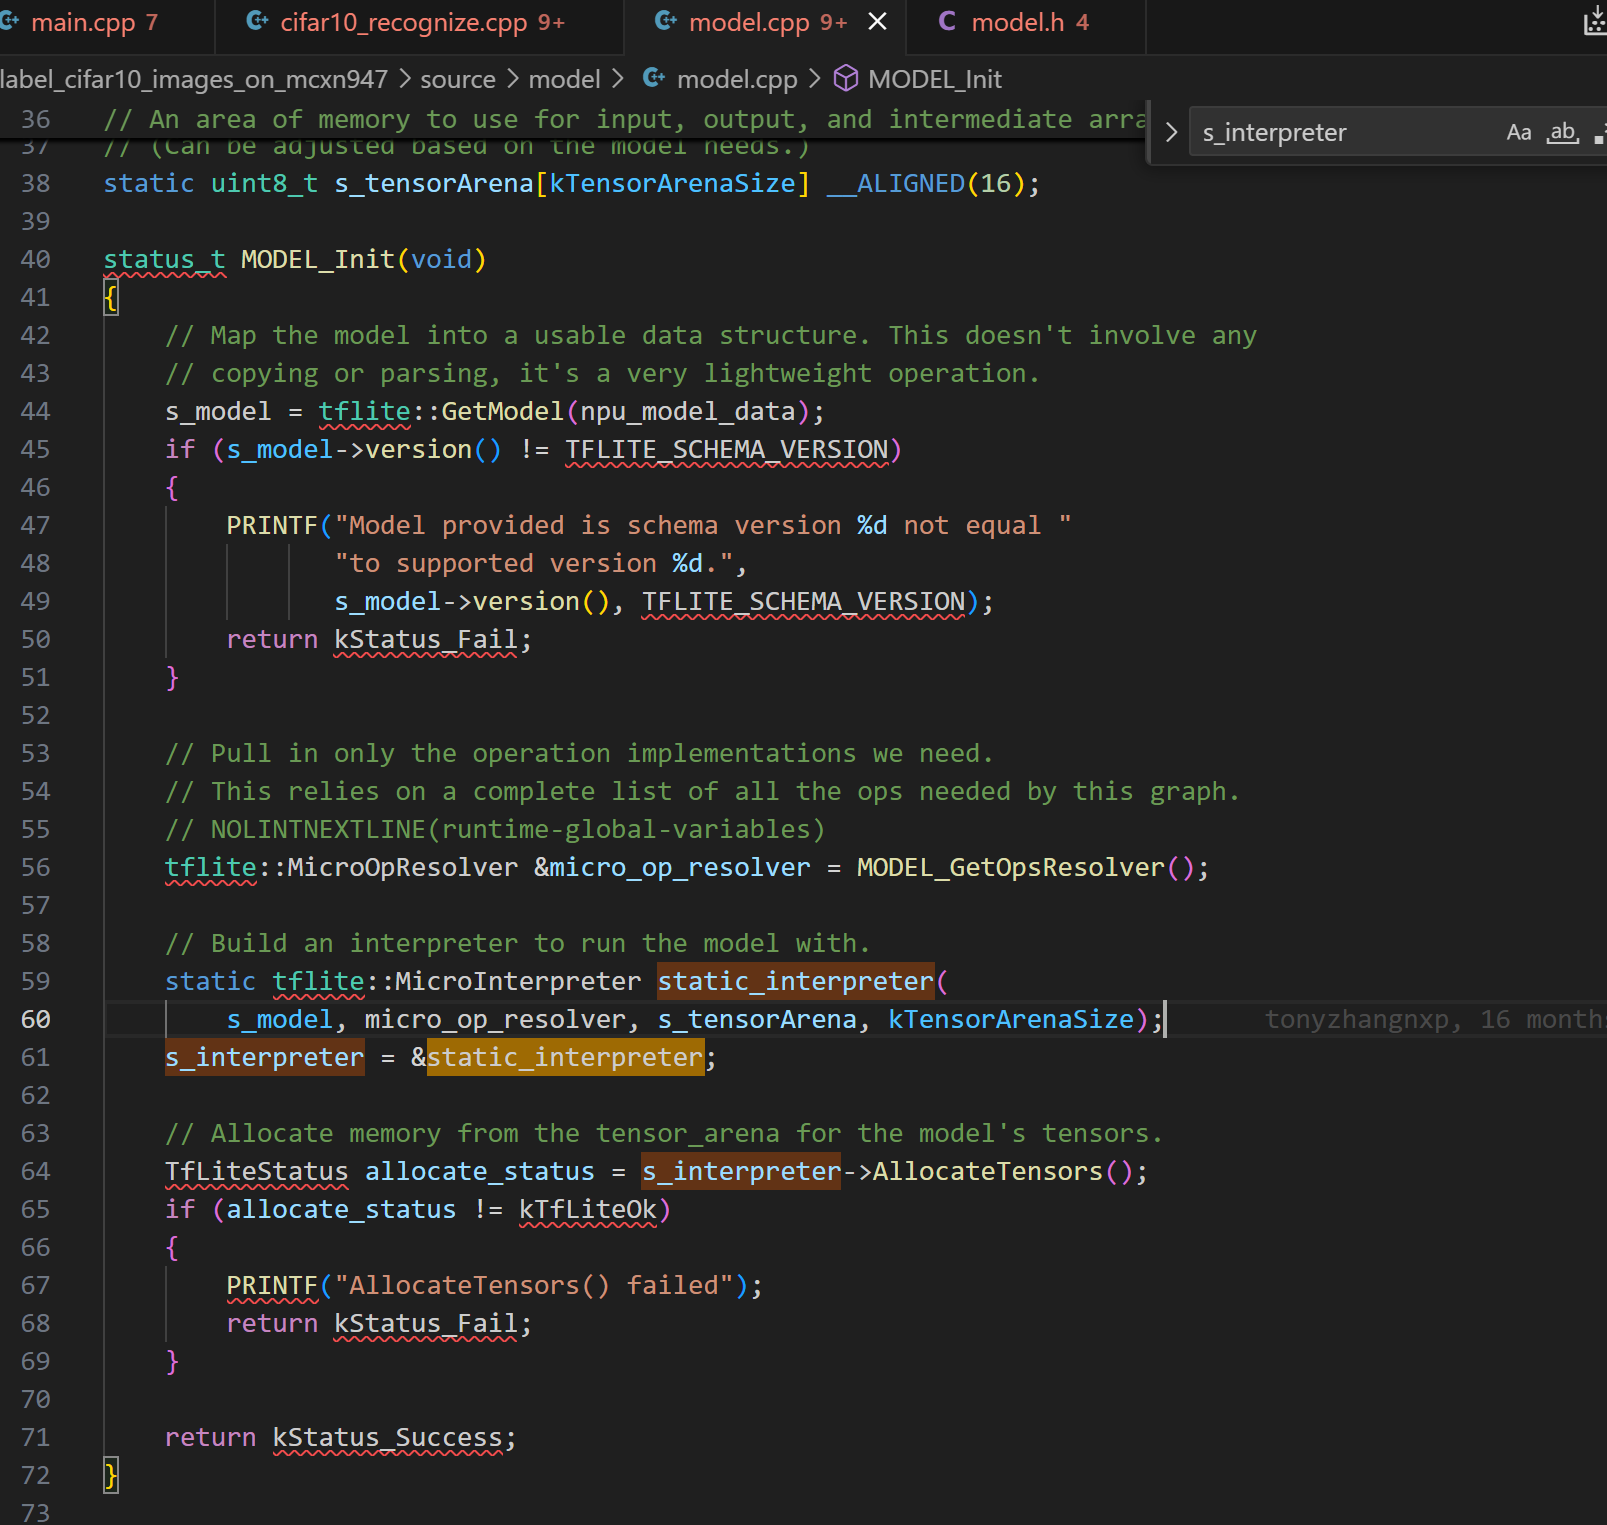Open the source folder breadcrumb

click(x=458, y=79)
